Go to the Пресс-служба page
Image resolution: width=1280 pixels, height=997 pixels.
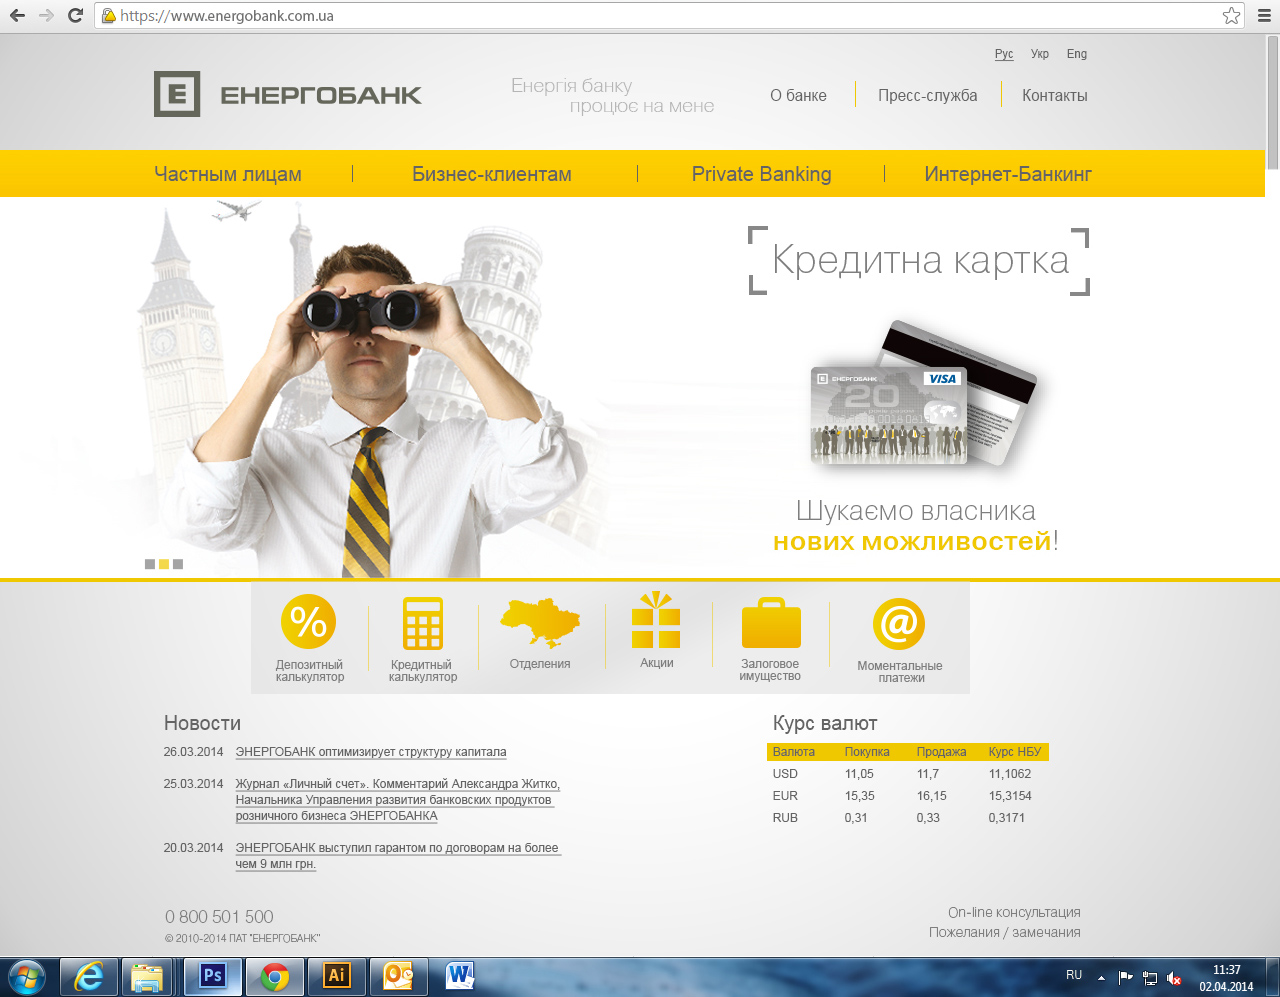928,96
